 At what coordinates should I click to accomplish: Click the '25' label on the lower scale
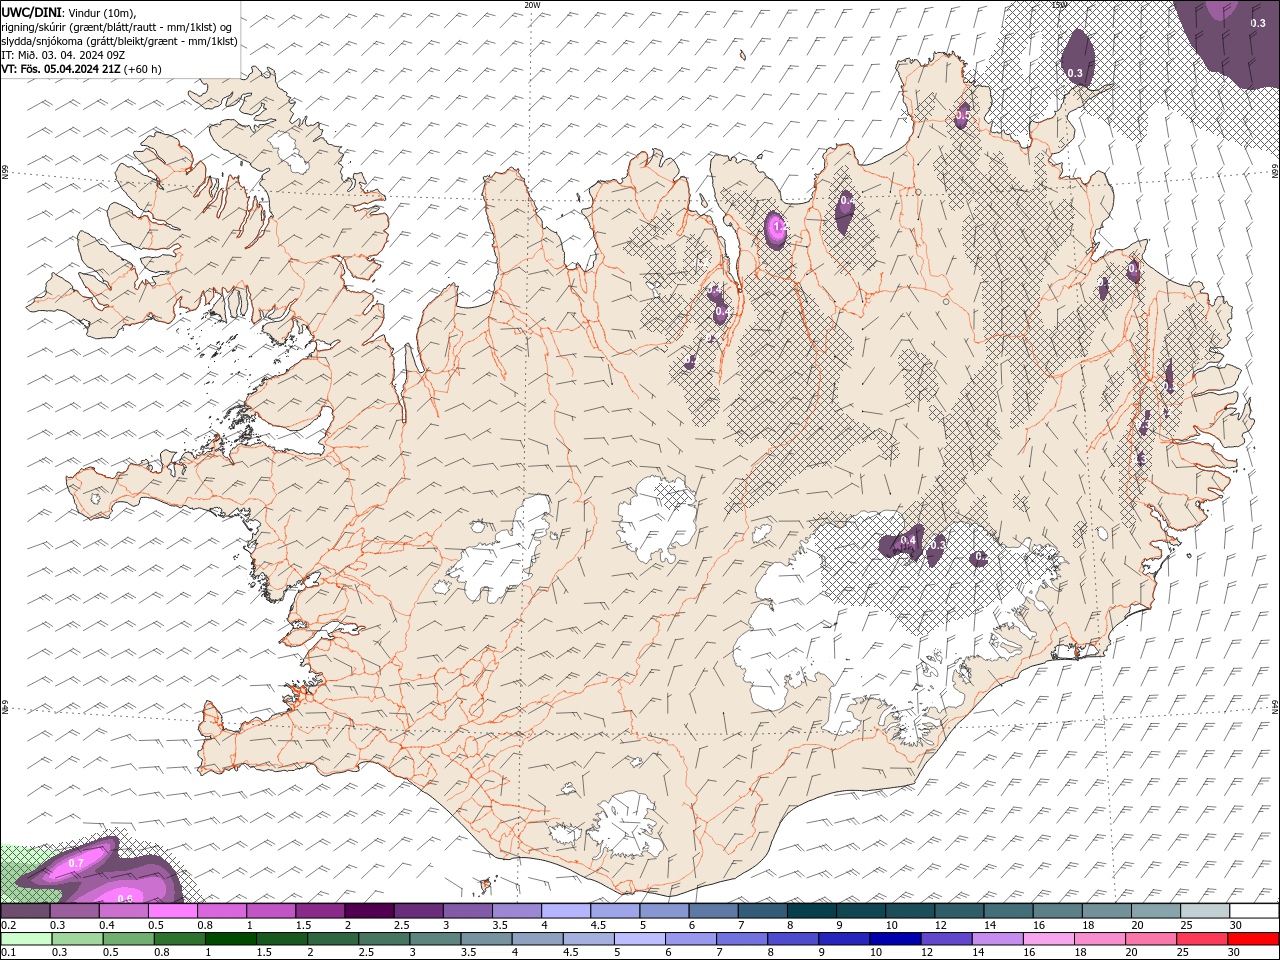pyautogui.click(x=1182, y=952)
